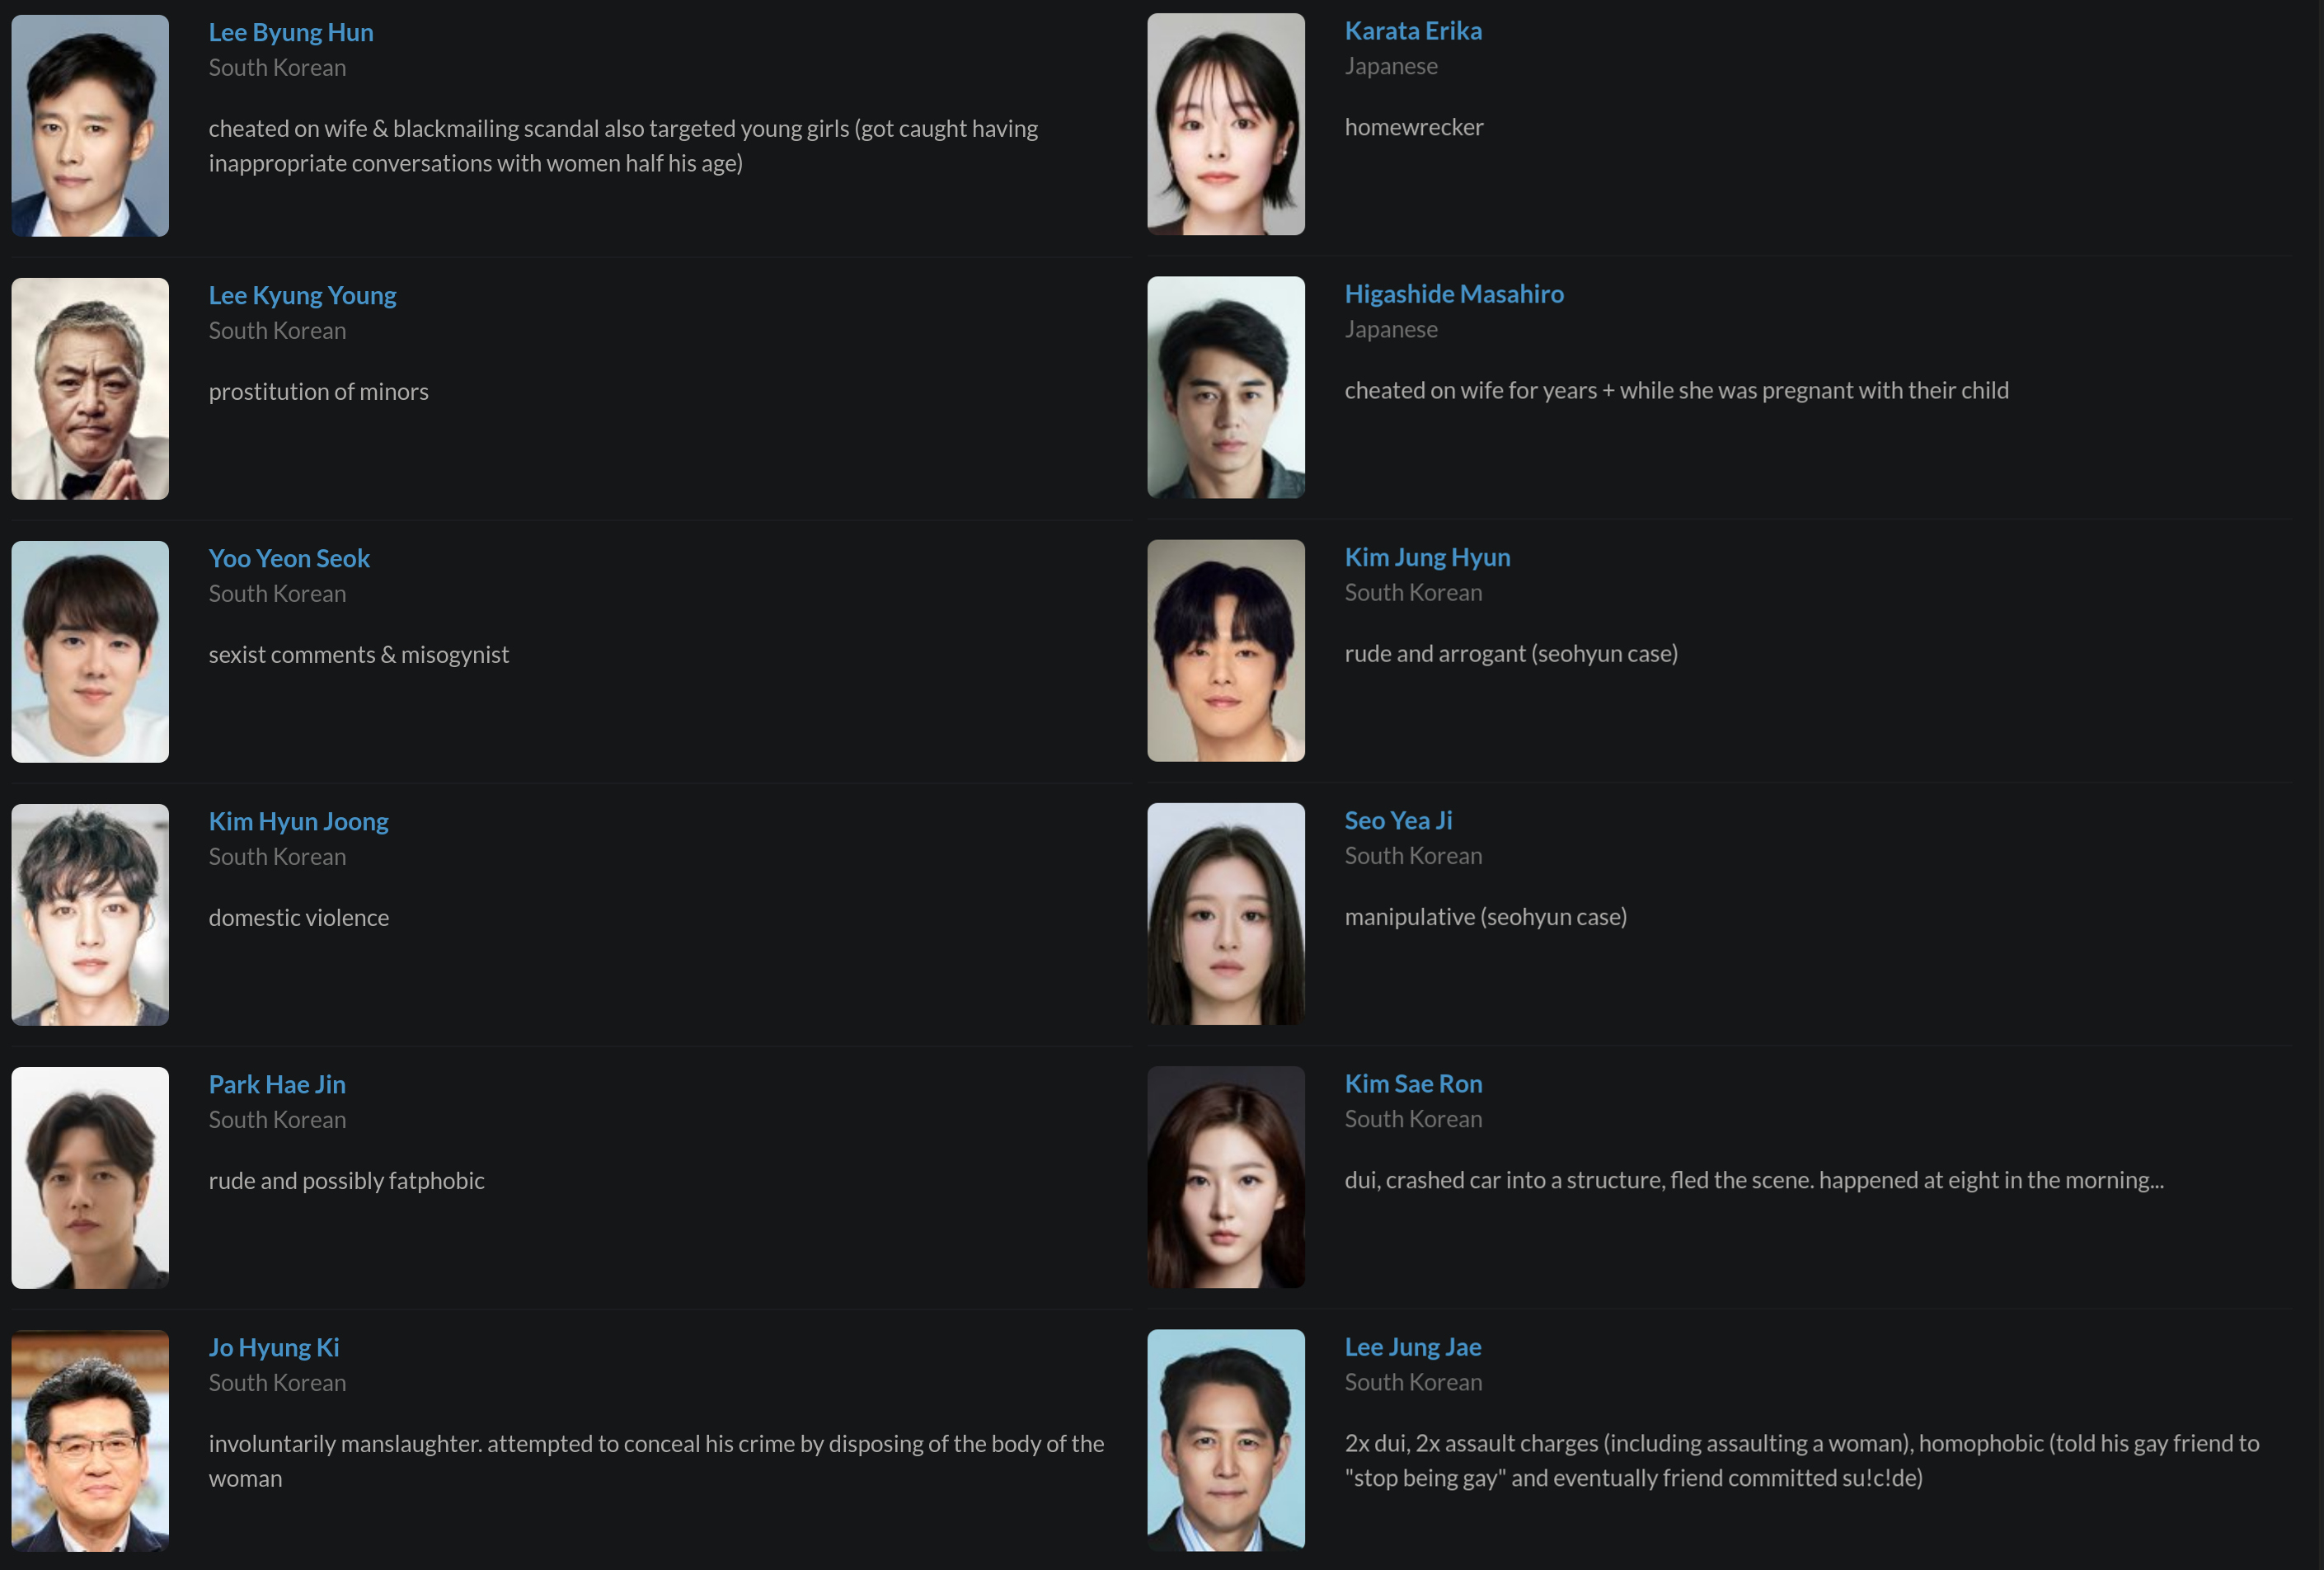2324x1570 pixels.
Task: Open the Karata Erika name link
Action: click(1413, 30)
